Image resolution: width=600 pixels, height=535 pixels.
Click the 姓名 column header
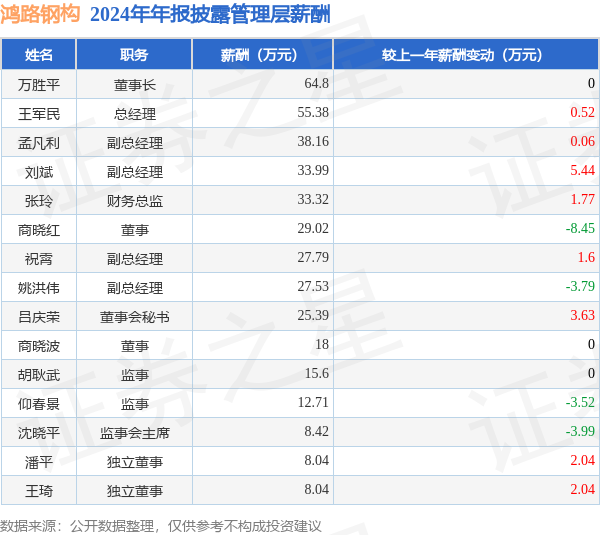tap(39, 55)
